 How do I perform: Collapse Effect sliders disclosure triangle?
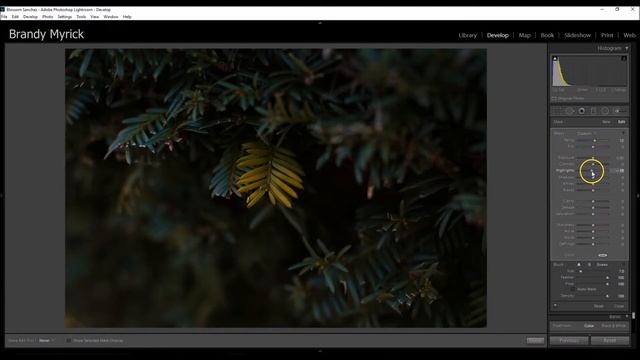coord(623,133)
